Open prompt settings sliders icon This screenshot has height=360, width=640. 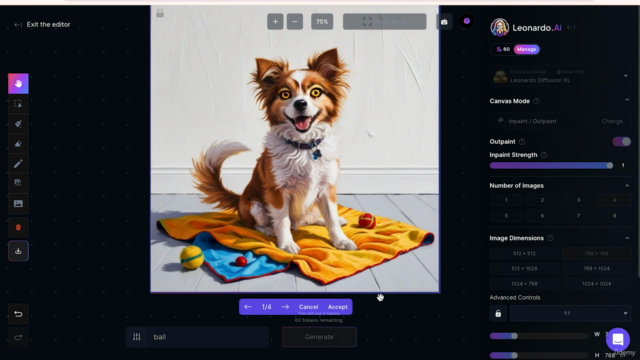pos(137,337)
